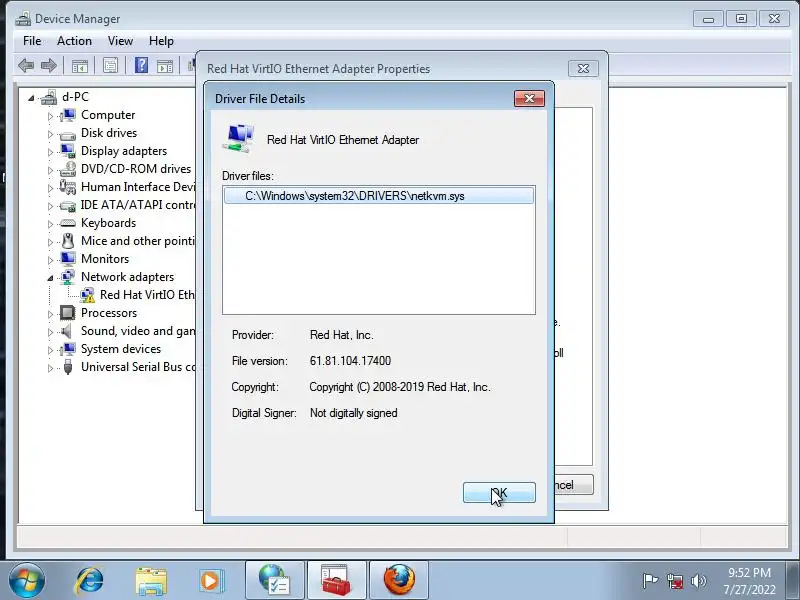Expand the Keyboards node arrow
Screen dimensions: 800x600
[50, 224]
